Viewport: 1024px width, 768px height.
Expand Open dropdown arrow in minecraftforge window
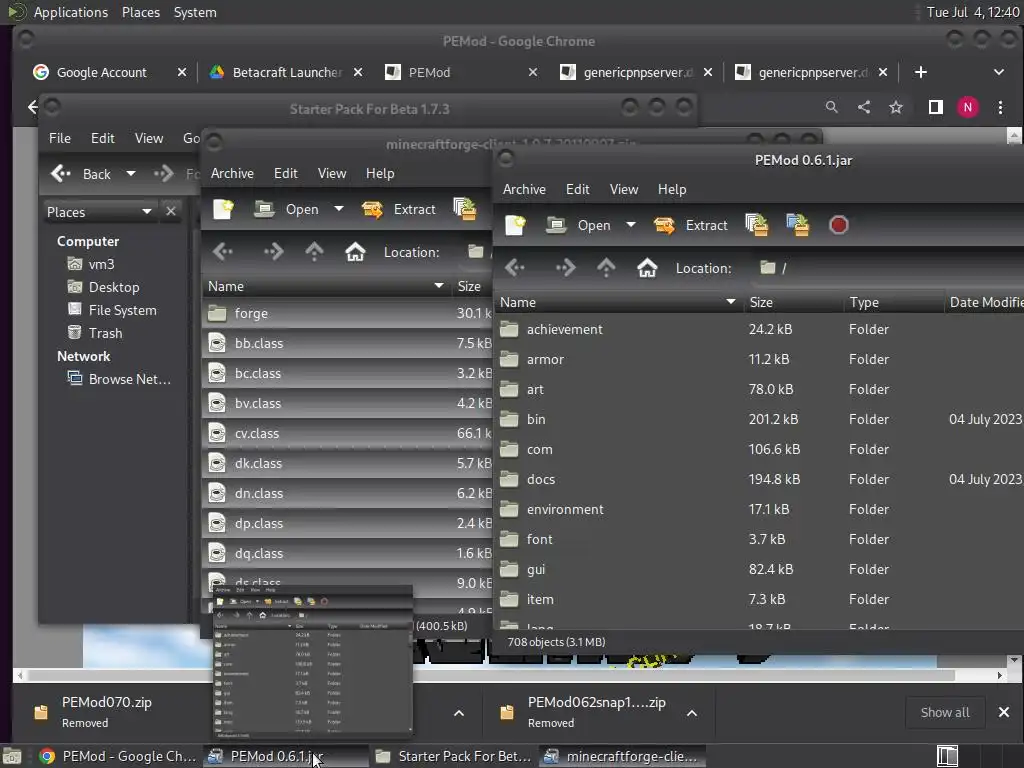point(339,209)
